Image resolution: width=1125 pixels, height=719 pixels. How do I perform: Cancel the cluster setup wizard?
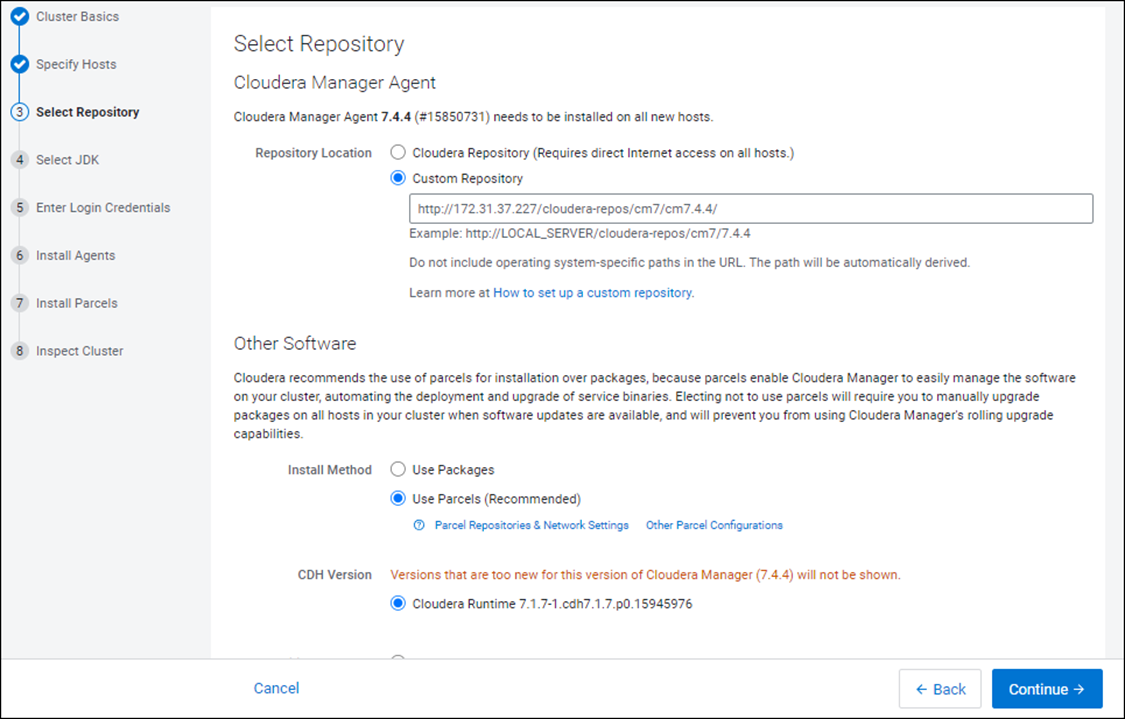[x=276, y=688]
